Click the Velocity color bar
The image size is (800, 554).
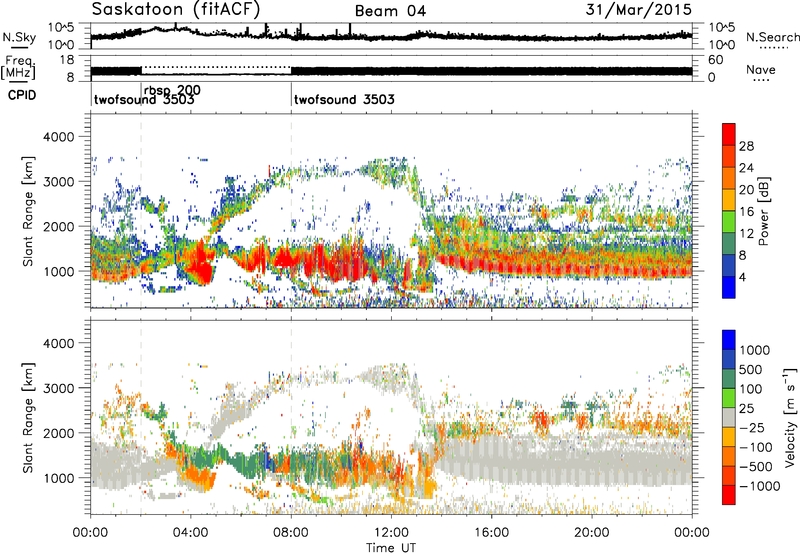point(729,417)
